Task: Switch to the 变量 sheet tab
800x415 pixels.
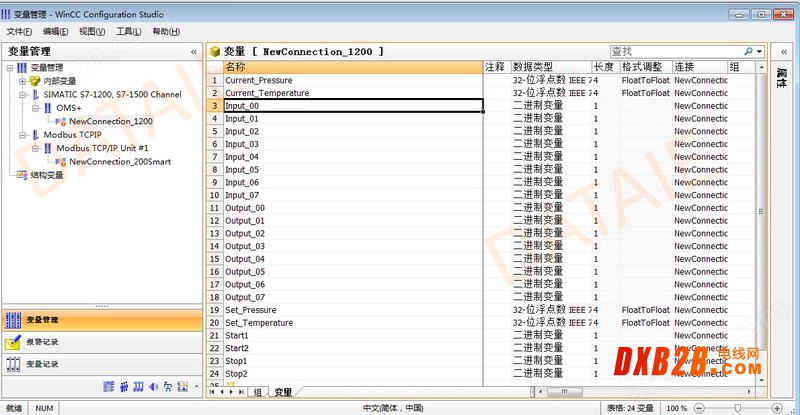Action: point(283,392)
